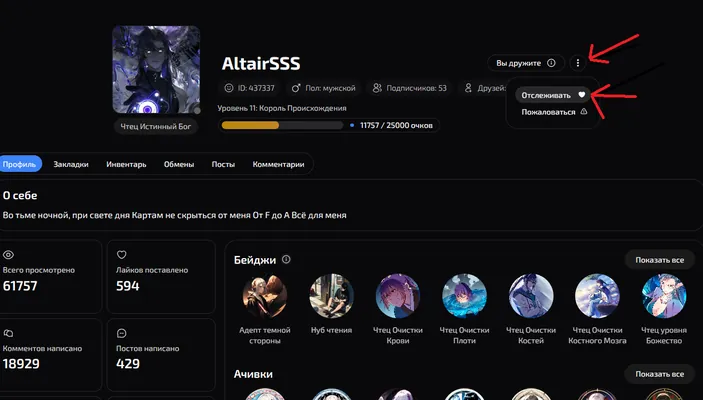
Task: Open the Посты tab
Action: pos(223,164)
